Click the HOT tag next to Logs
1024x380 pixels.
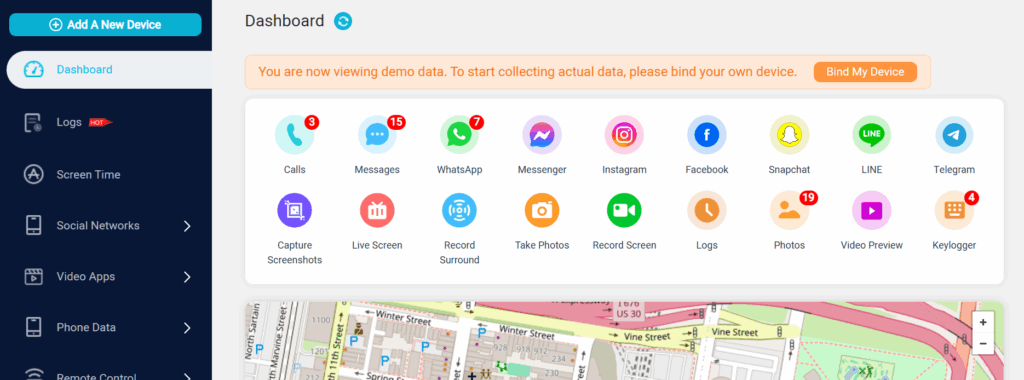(100, 122)
